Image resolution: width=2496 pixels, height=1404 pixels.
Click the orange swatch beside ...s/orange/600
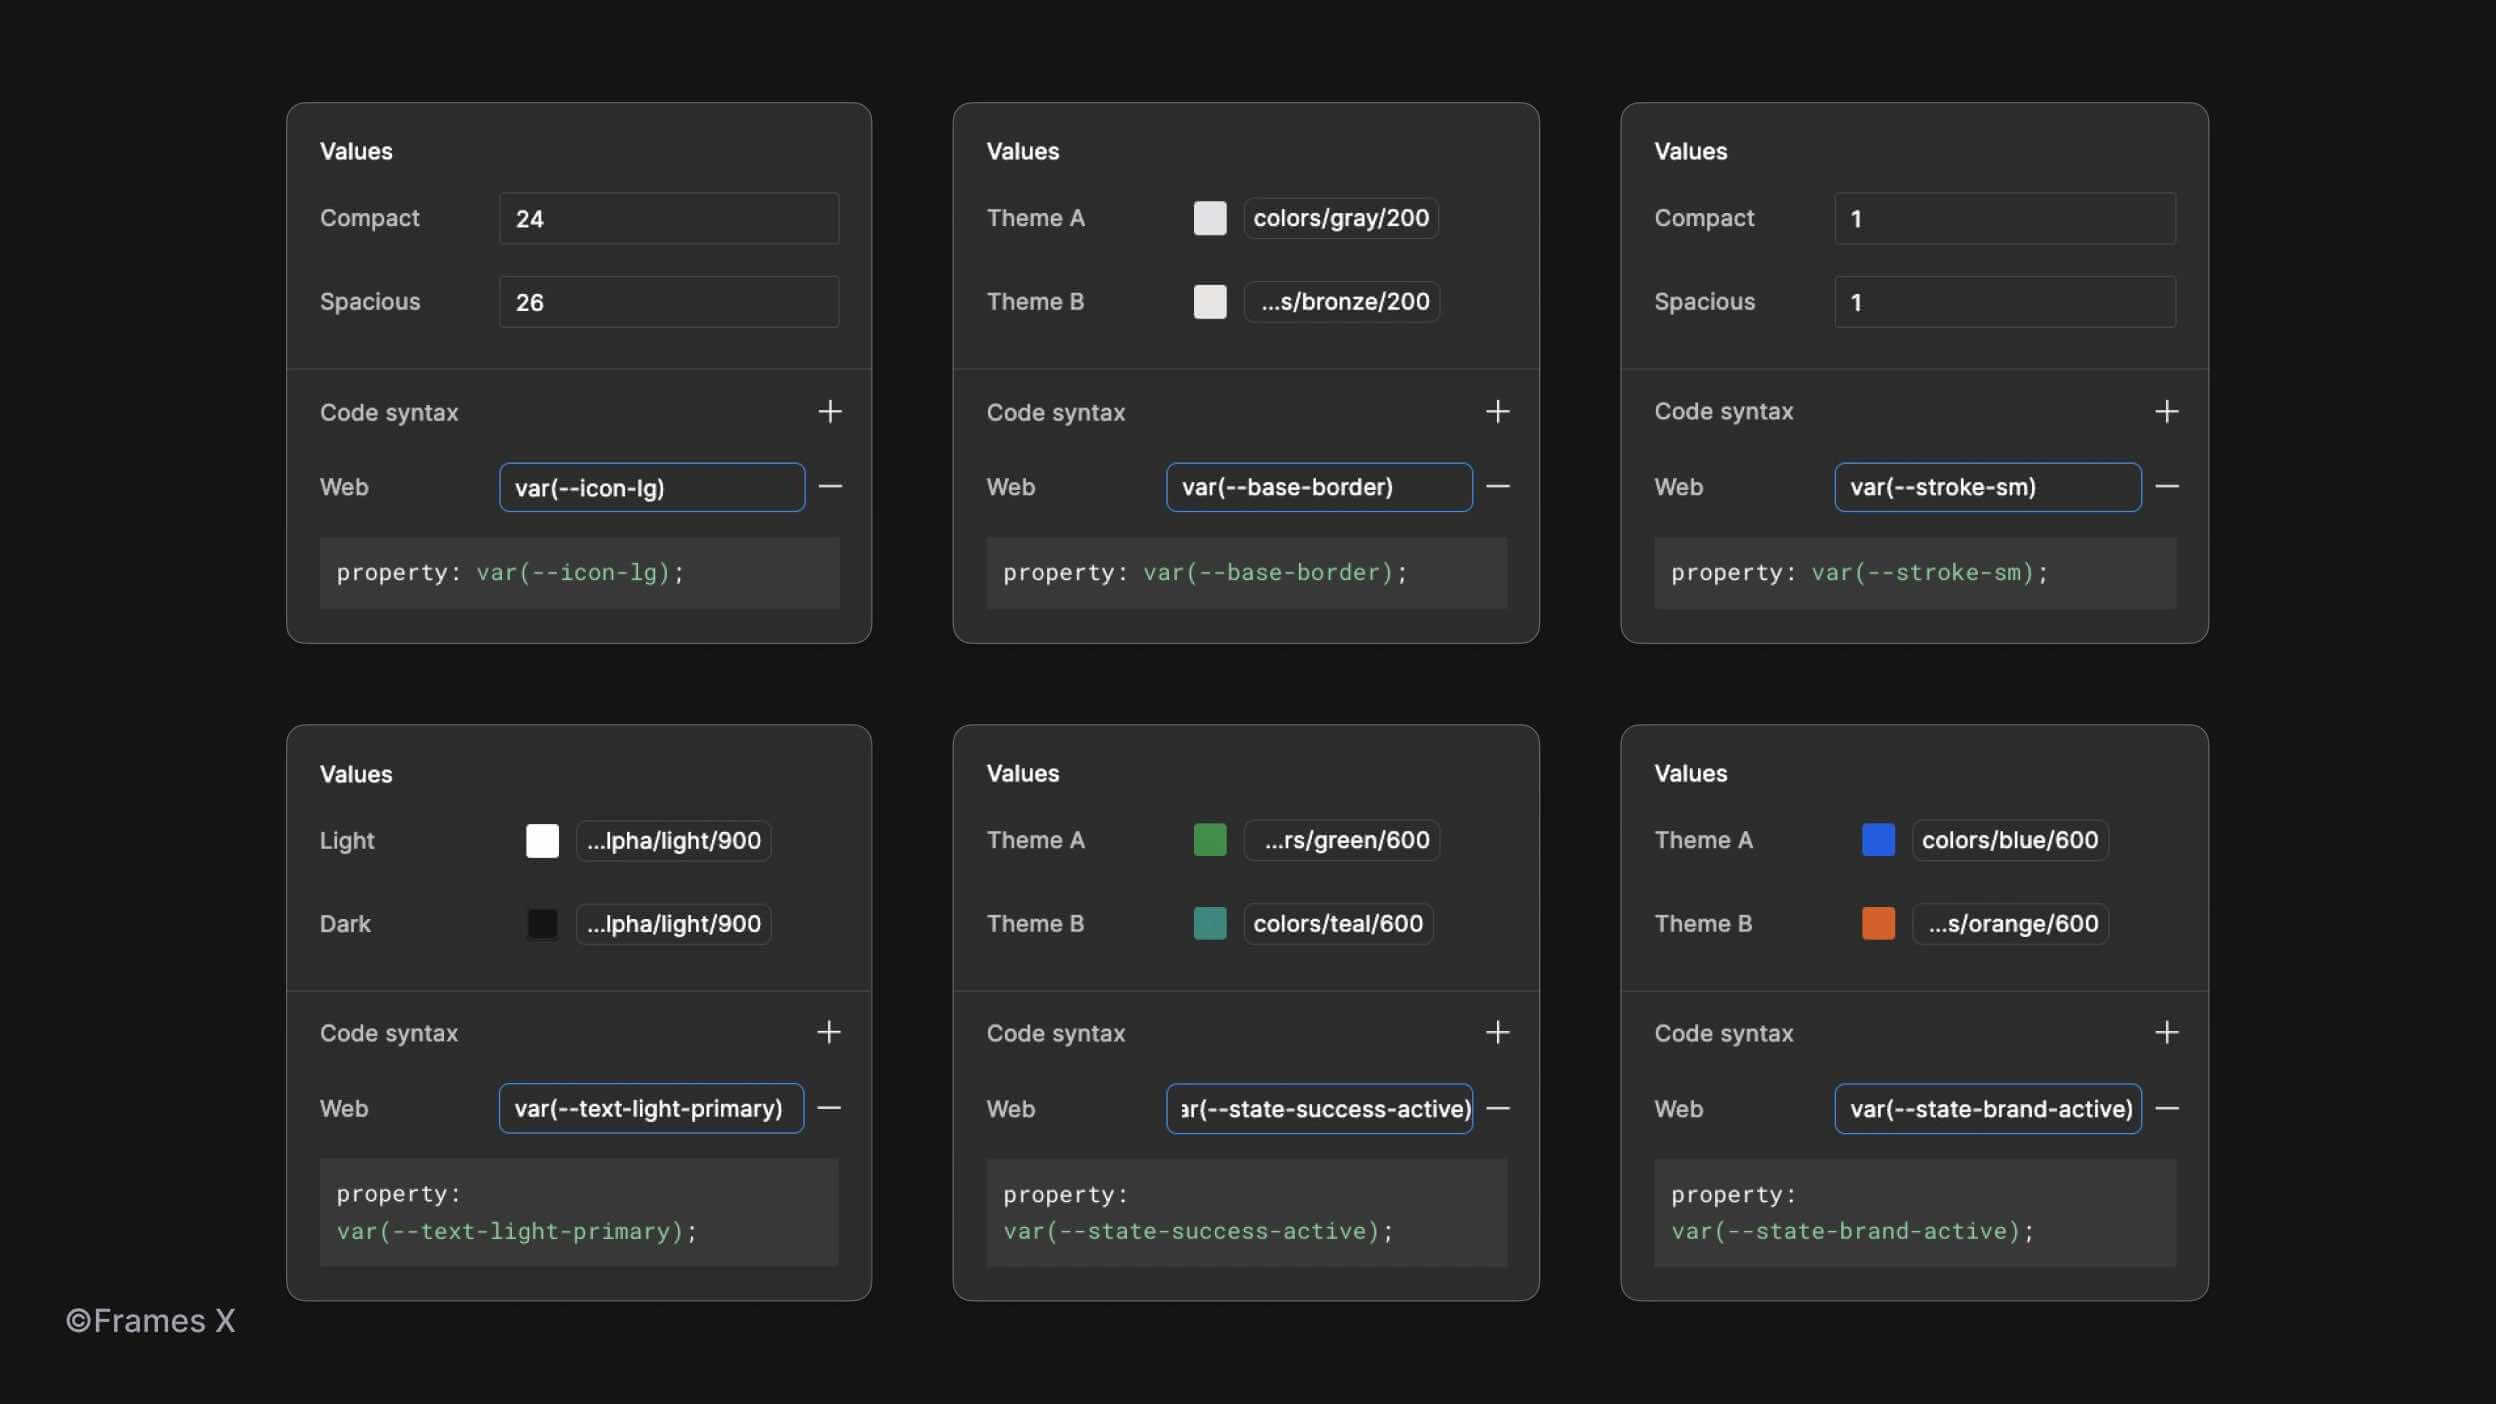click(x=1878, y=924)
